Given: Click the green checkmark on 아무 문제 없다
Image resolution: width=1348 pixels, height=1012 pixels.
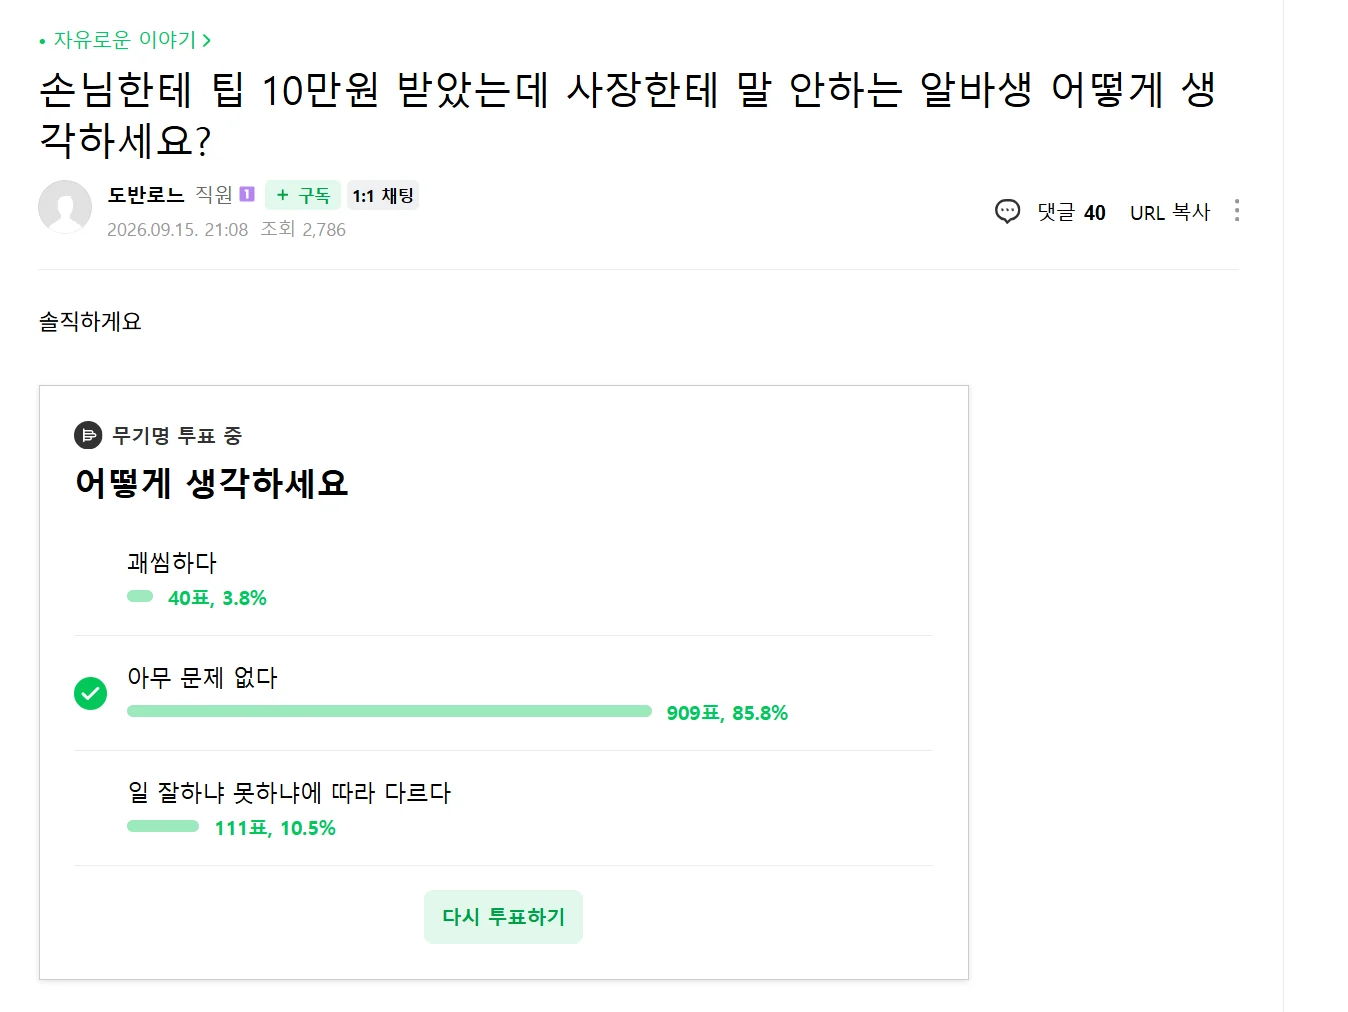Looking at the screenshot, I should [90, 693].
